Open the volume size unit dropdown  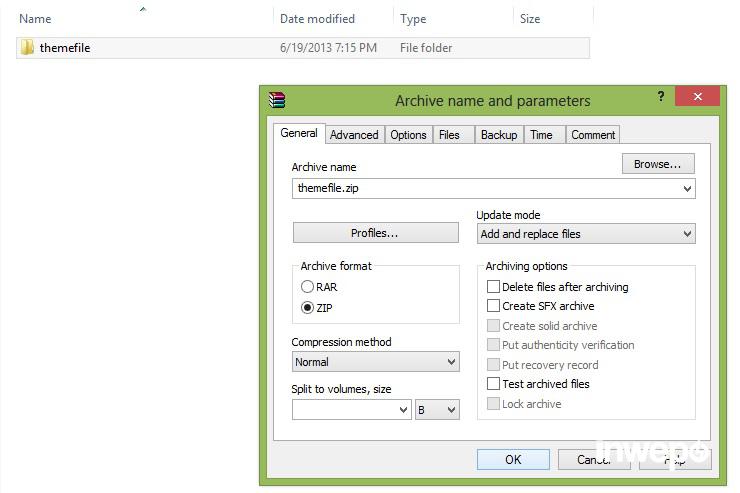click(438, 410)
